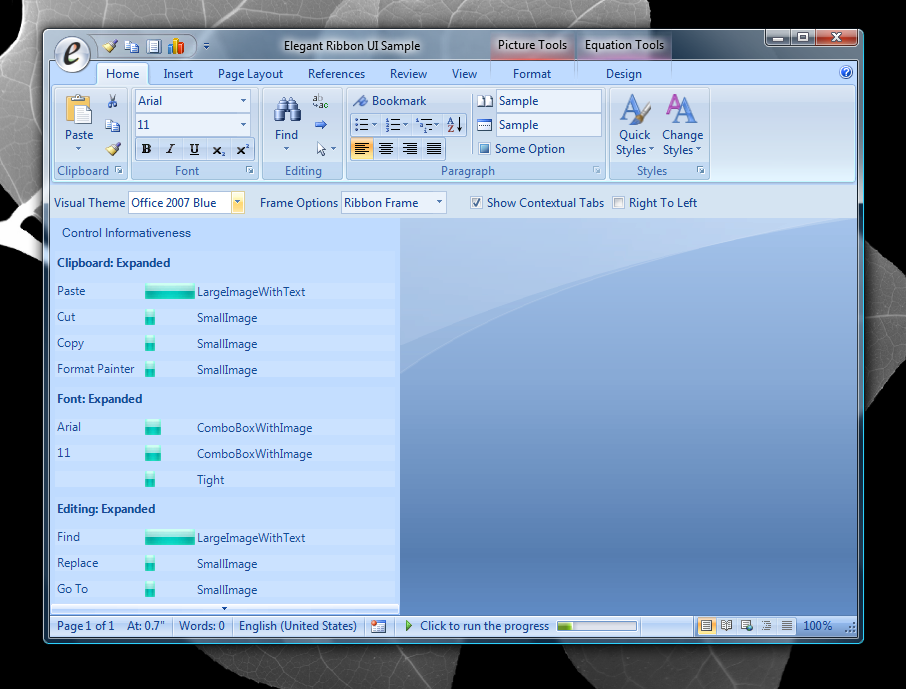
Task: Switch to the Review tab
Action: click(408, 74)
